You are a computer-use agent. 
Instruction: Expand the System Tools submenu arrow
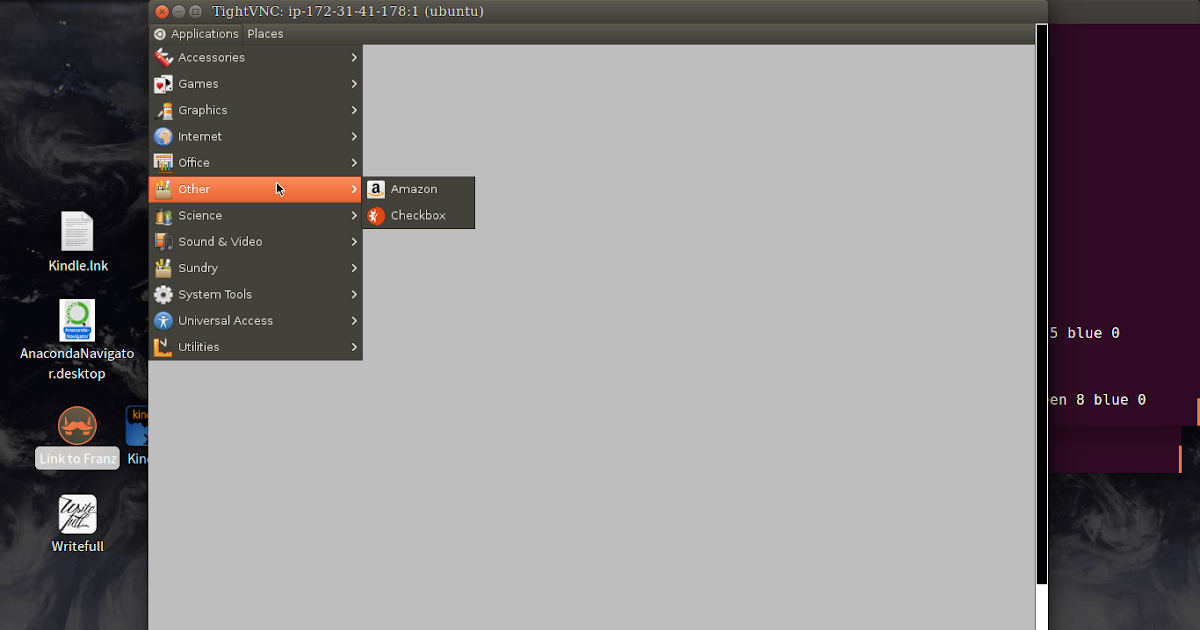355,294
